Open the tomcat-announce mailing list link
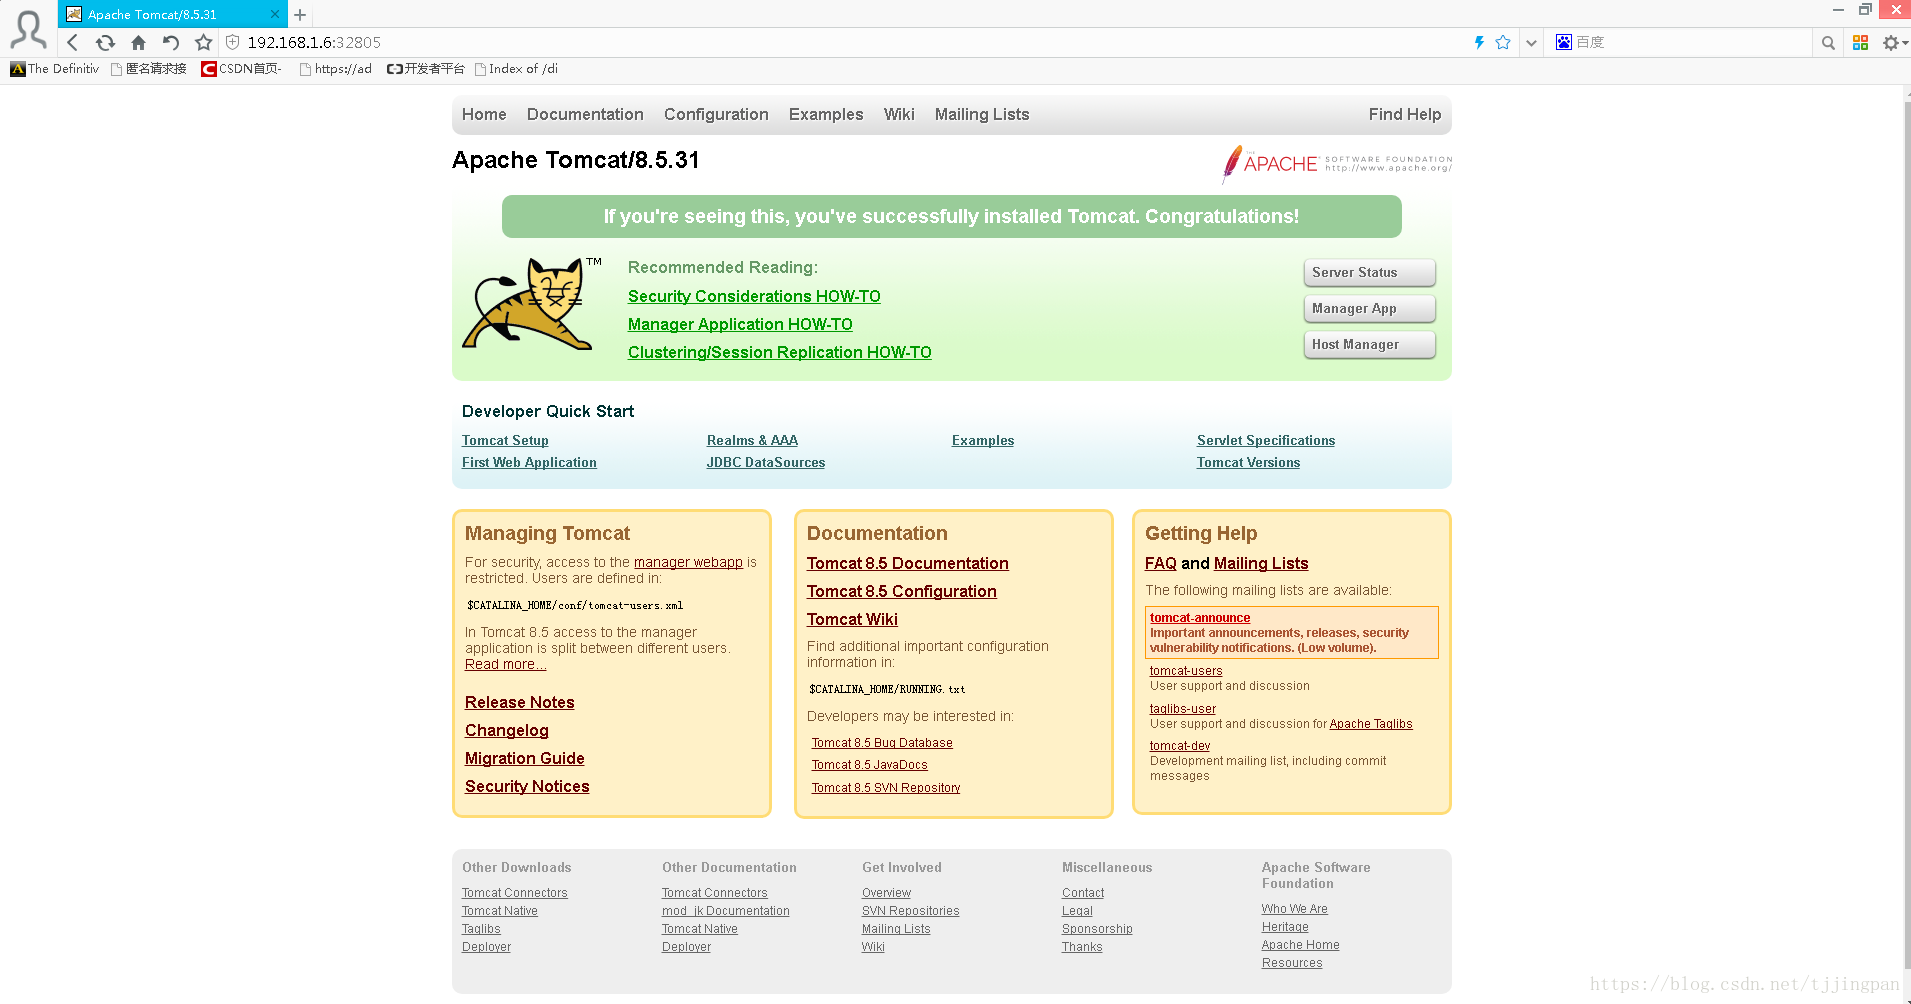Image resolution: width=1911 pixels, height=1004 pixels. 1200,618
